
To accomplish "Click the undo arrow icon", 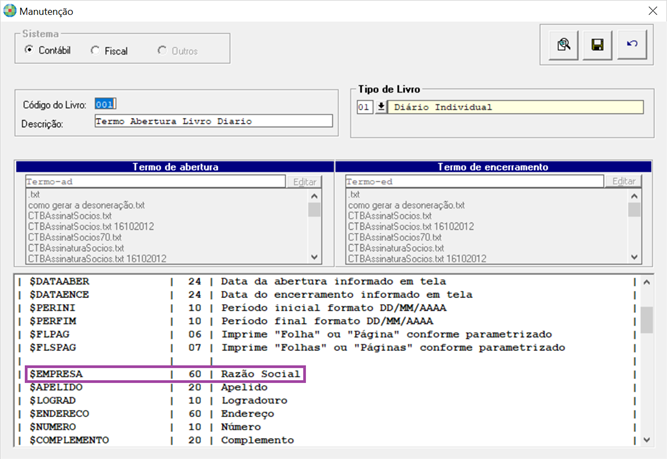I will 632,44.
